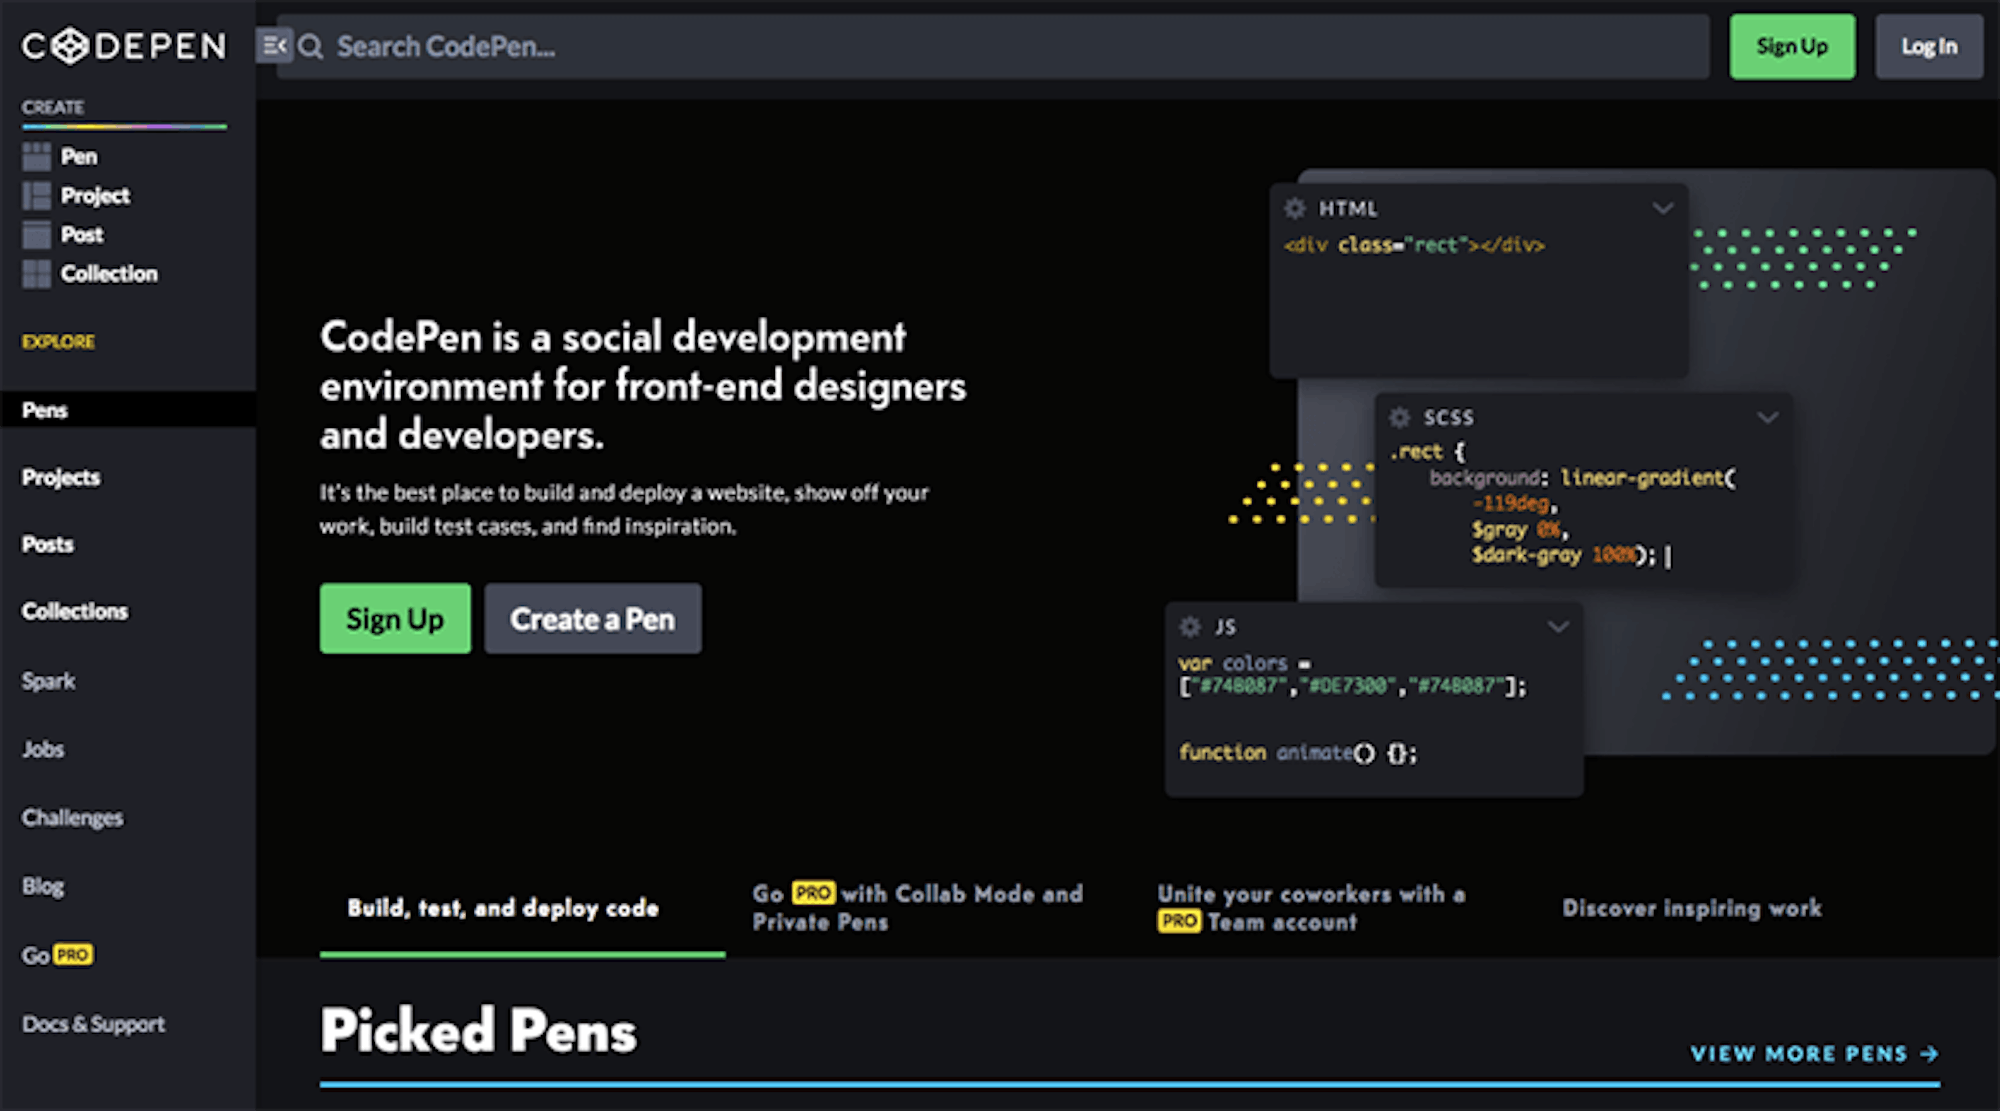
Task: Click the arrow next to View More Pens
Action: coord(1930,1054)
